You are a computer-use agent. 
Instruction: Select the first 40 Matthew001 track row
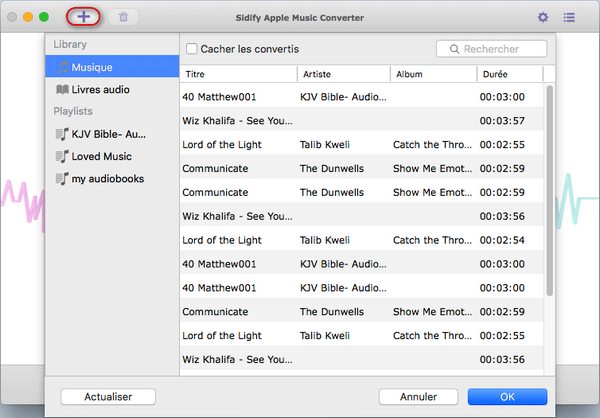362,97
